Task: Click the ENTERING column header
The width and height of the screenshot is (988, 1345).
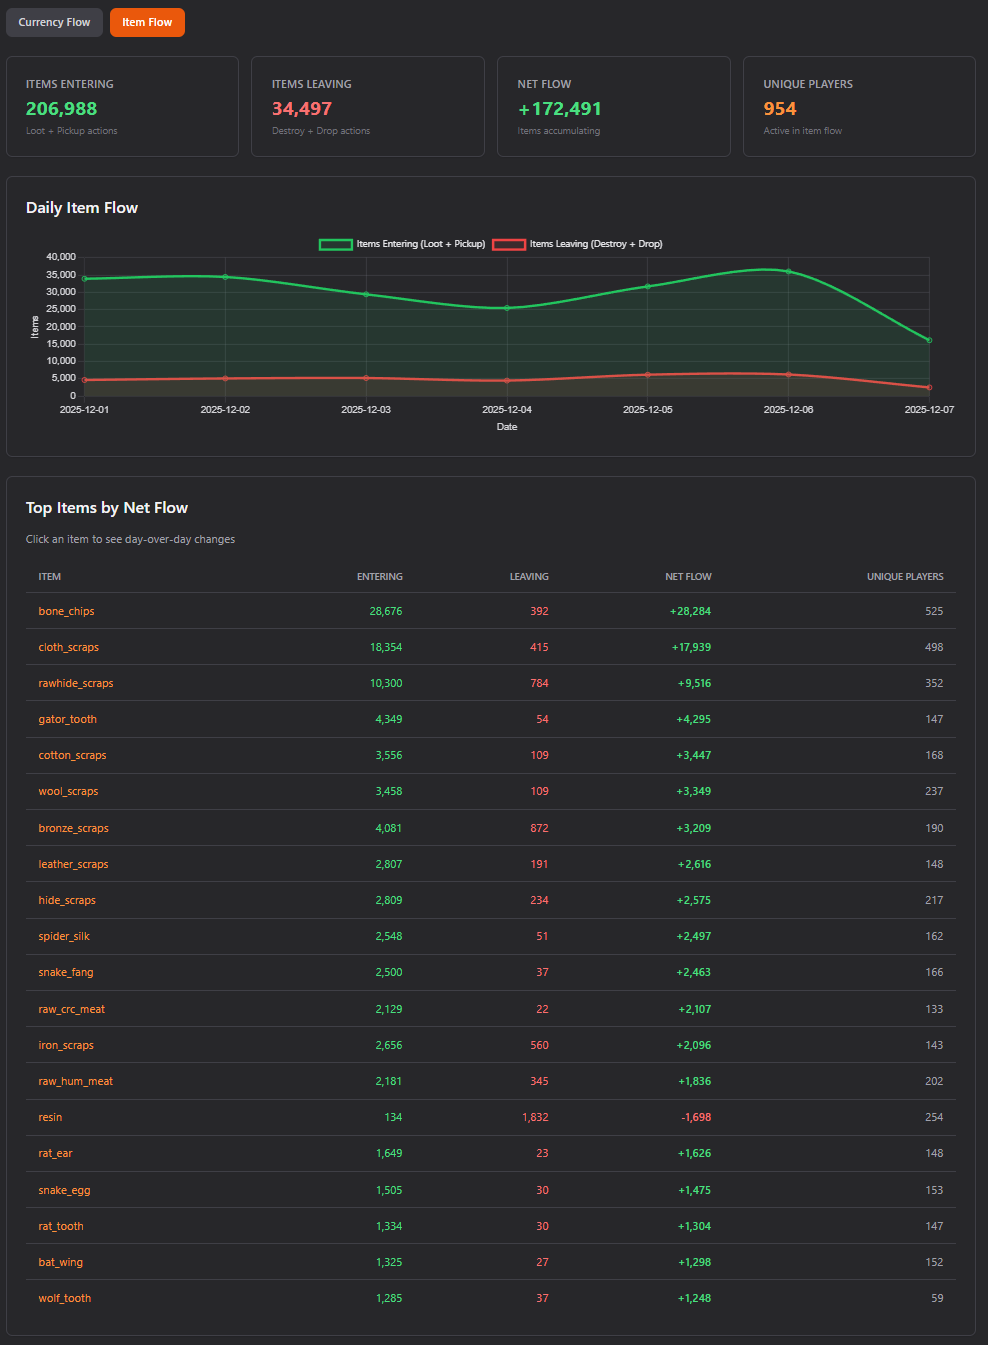Action: (x=380, y=577)
